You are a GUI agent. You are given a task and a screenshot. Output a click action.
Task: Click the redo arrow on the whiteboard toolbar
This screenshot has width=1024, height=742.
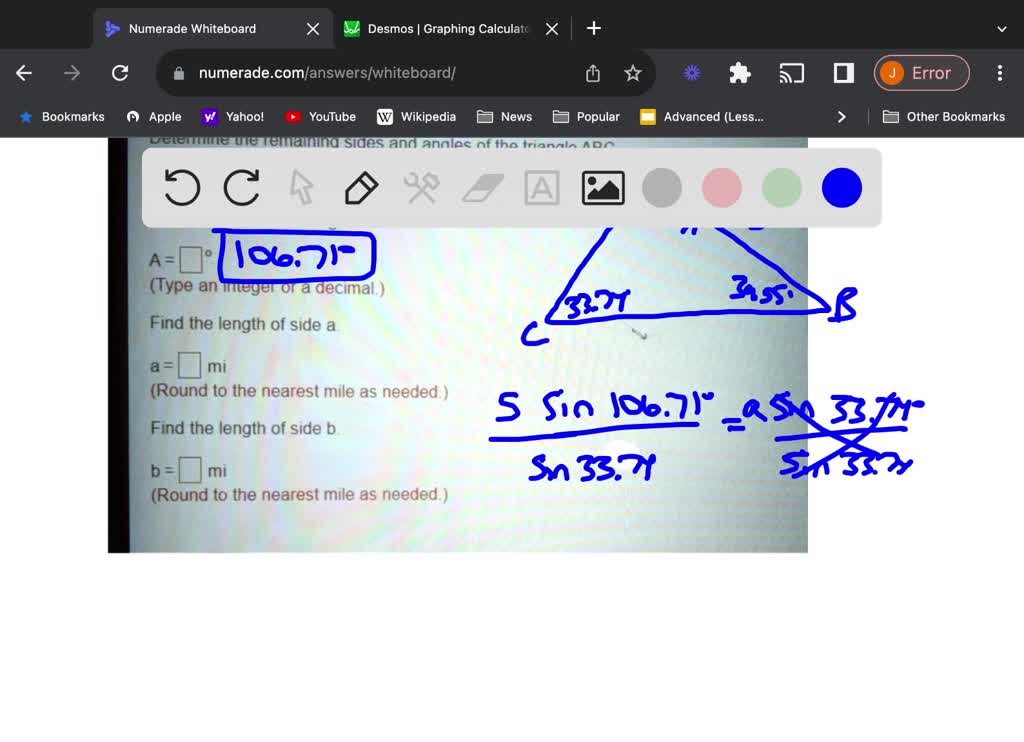[241, 187]
